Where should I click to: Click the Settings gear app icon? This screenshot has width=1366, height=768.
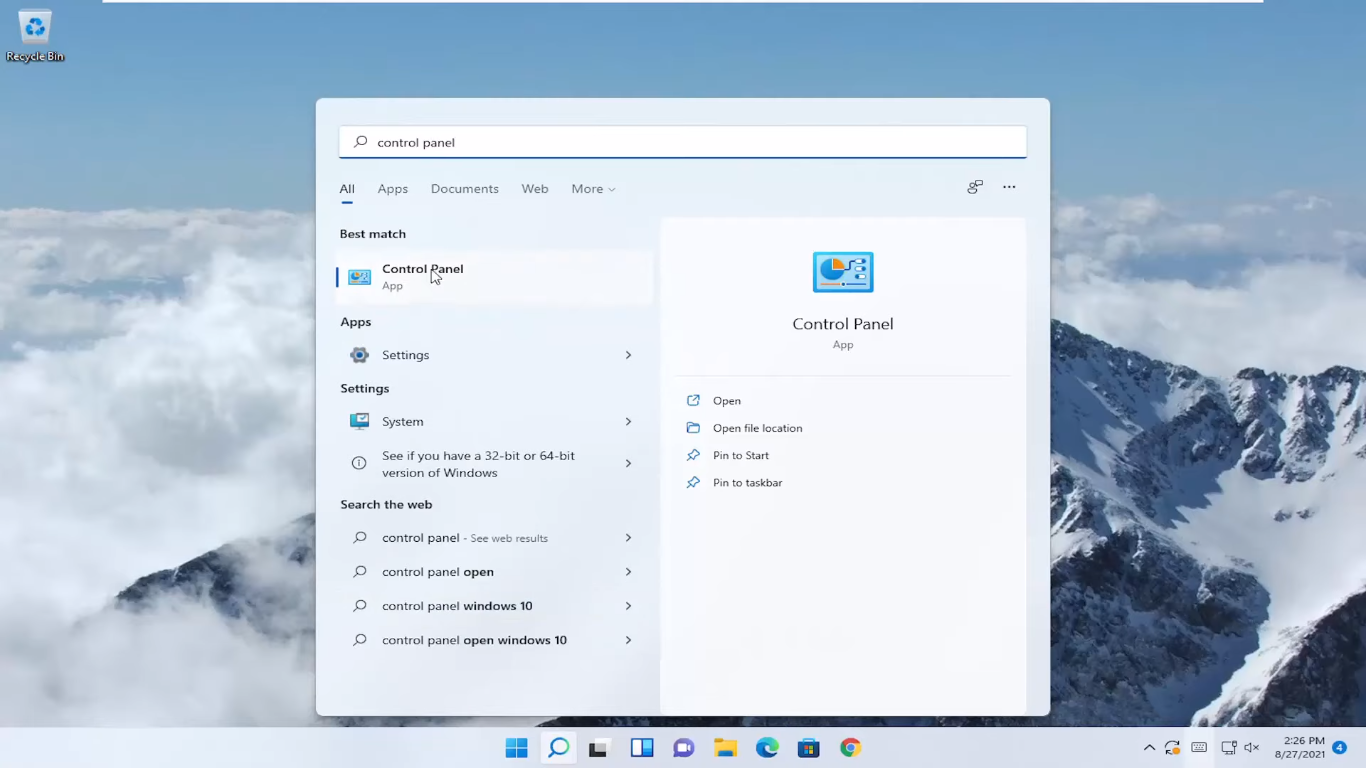click(x=359, y=355)
